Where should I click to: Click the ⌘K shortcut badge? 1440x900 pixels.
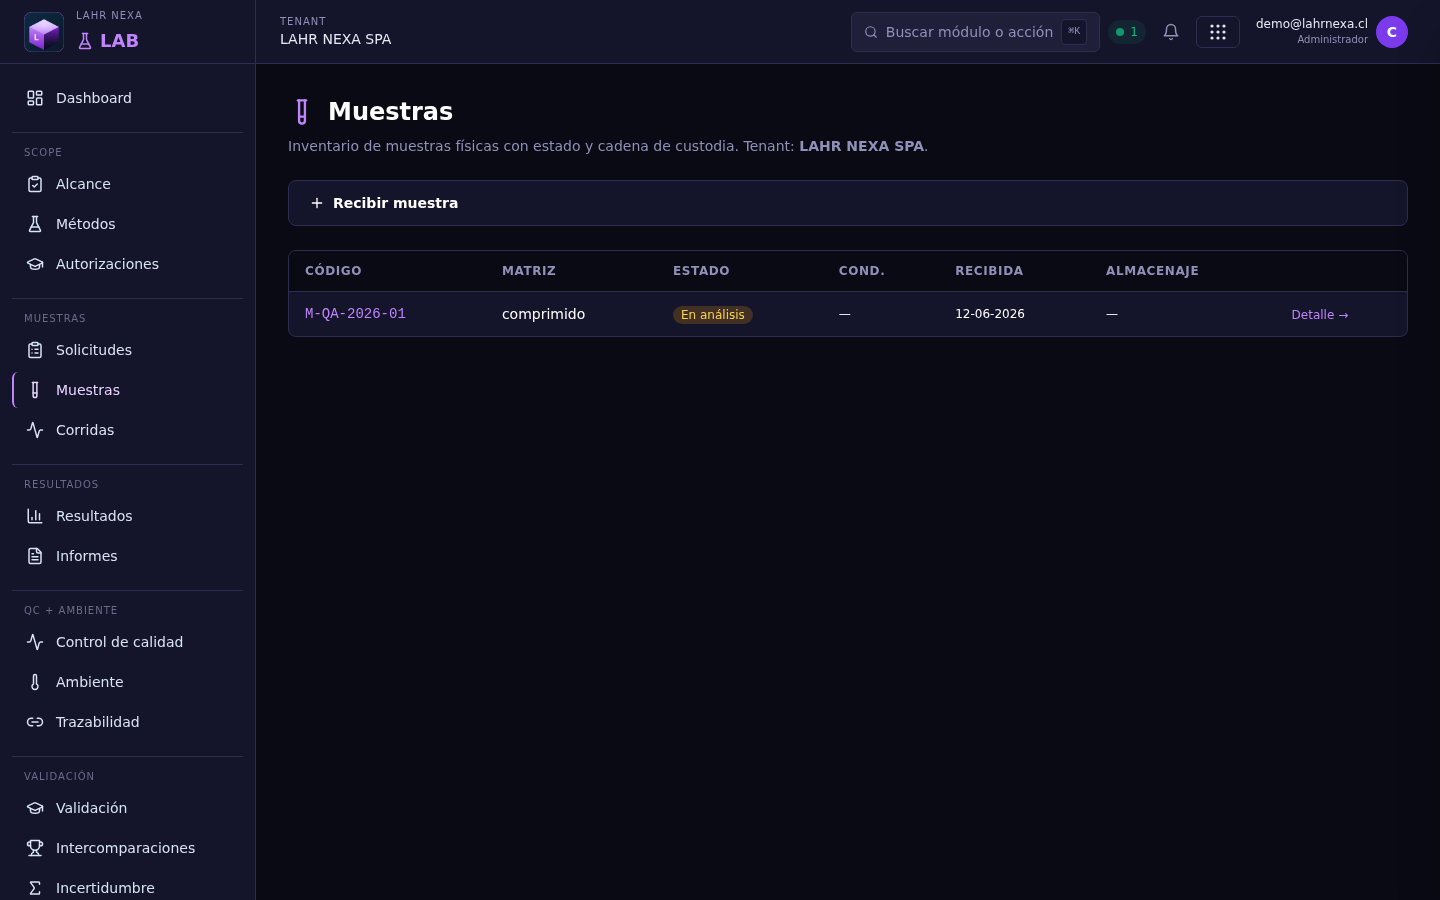1074,32
